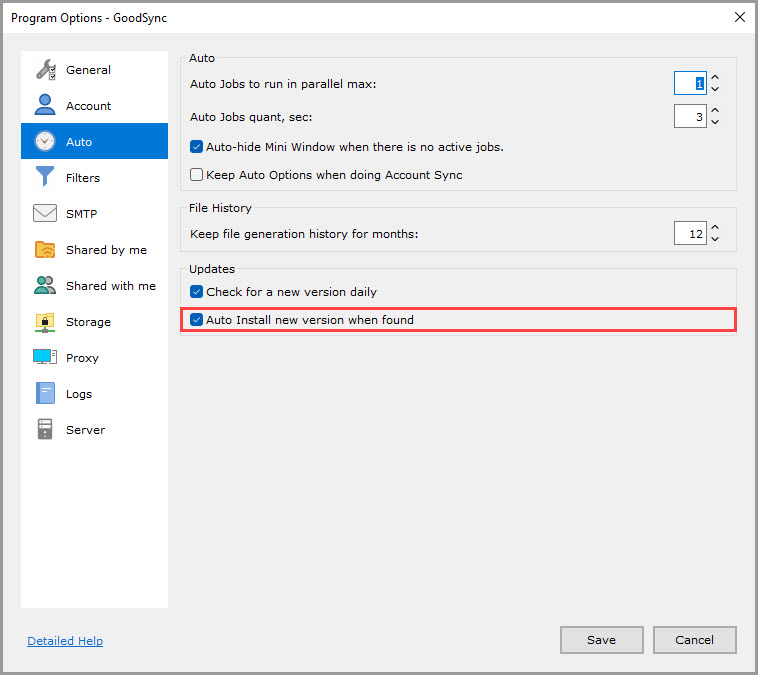Click the Logs notebook icon
This screenshot has height=675, width=758.
(x=45, y=393)
